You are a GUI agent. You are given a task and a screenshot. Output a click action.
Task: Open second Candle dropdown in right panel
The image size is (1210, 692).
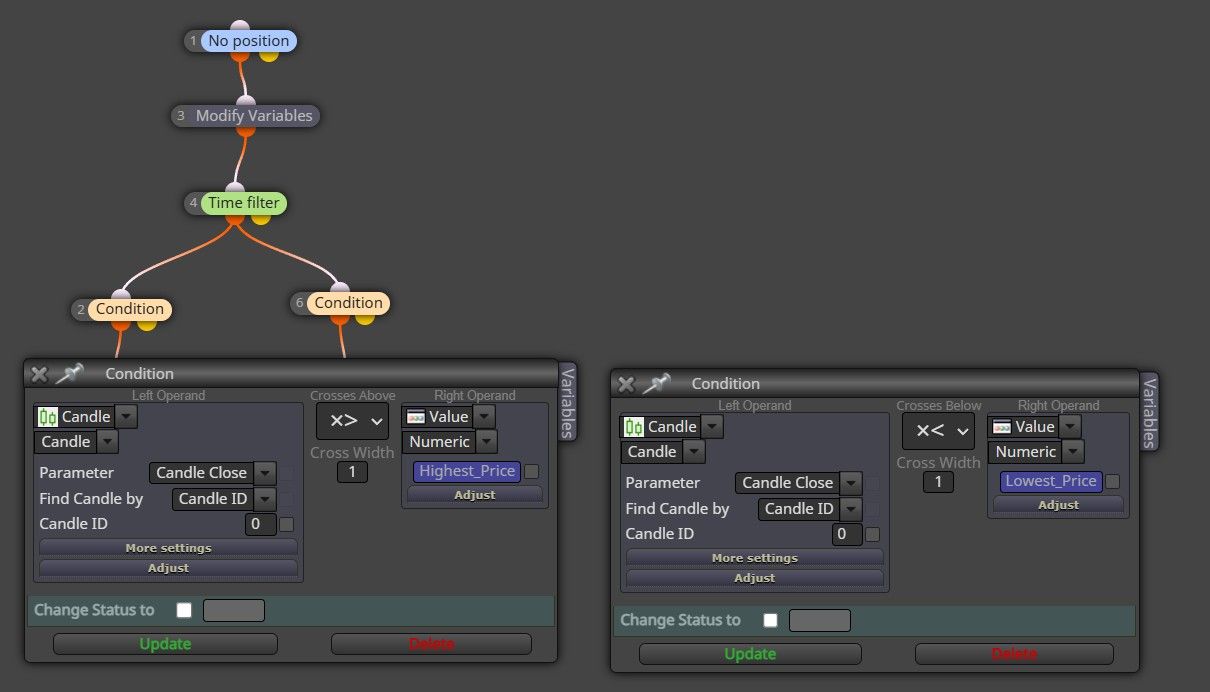tap(692, 452)
